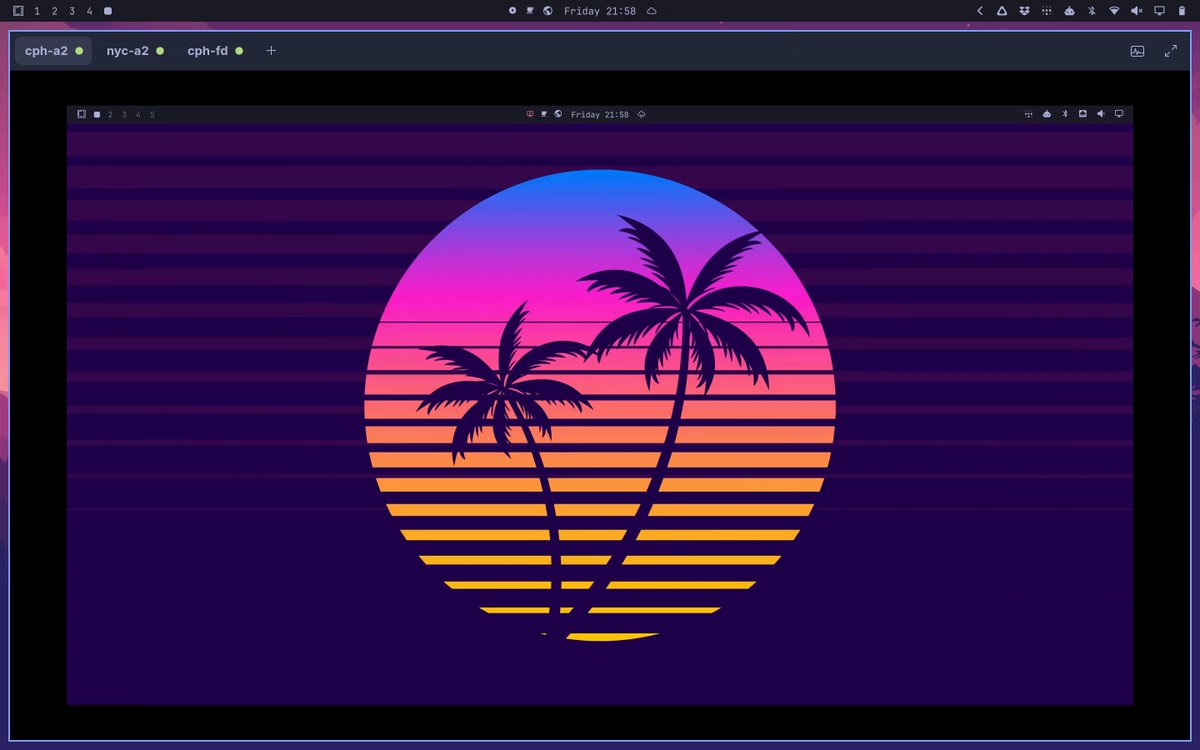Screen dimensions: 1200x750
Task: Open the host bar clock Friday 21:58
Action: click(600, 11)
